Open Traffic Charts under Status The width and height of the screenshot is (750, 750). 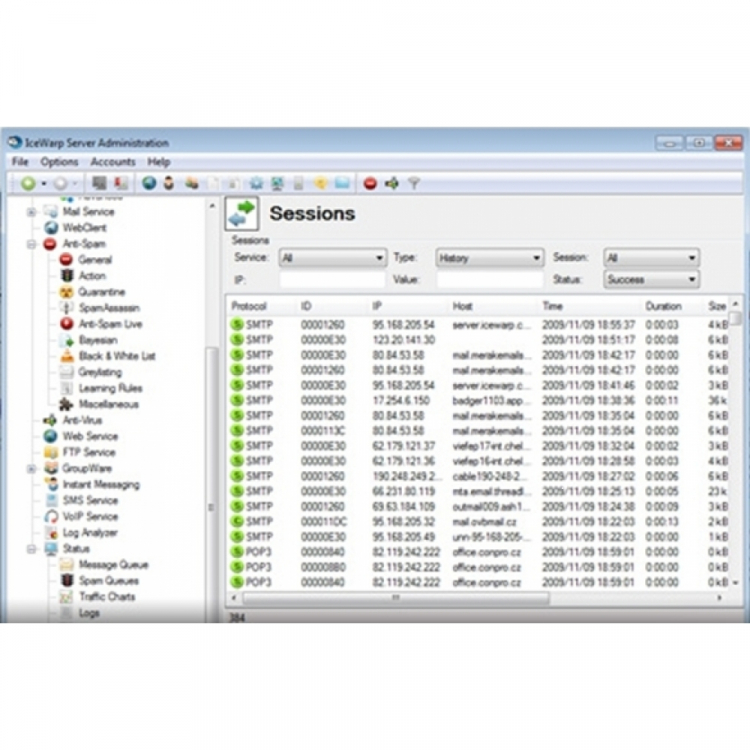107,596
